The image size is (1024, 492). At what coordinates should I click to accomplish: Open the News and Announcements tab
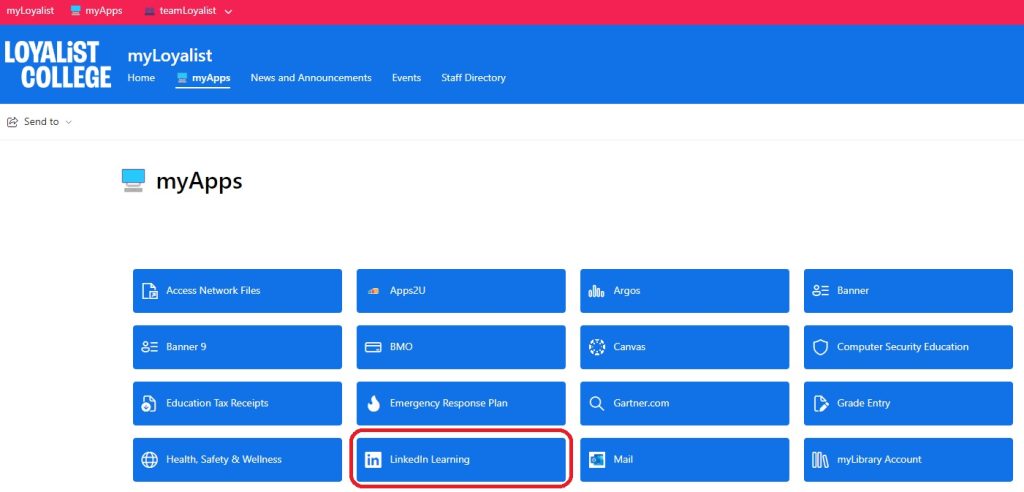point(311,78)
